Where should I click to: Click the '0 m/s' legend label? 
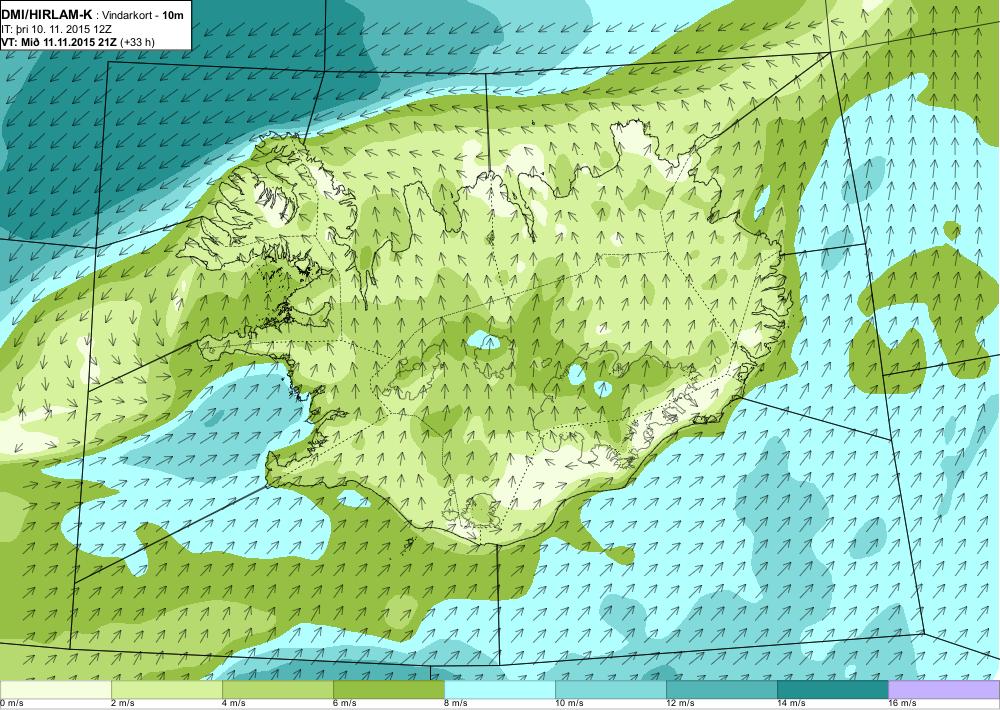pos(12,704)
